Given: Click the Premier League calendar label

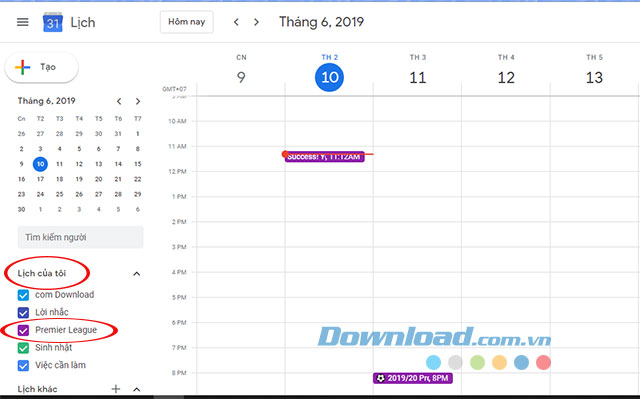Looking at the screenshot, I should click(66, 330).
